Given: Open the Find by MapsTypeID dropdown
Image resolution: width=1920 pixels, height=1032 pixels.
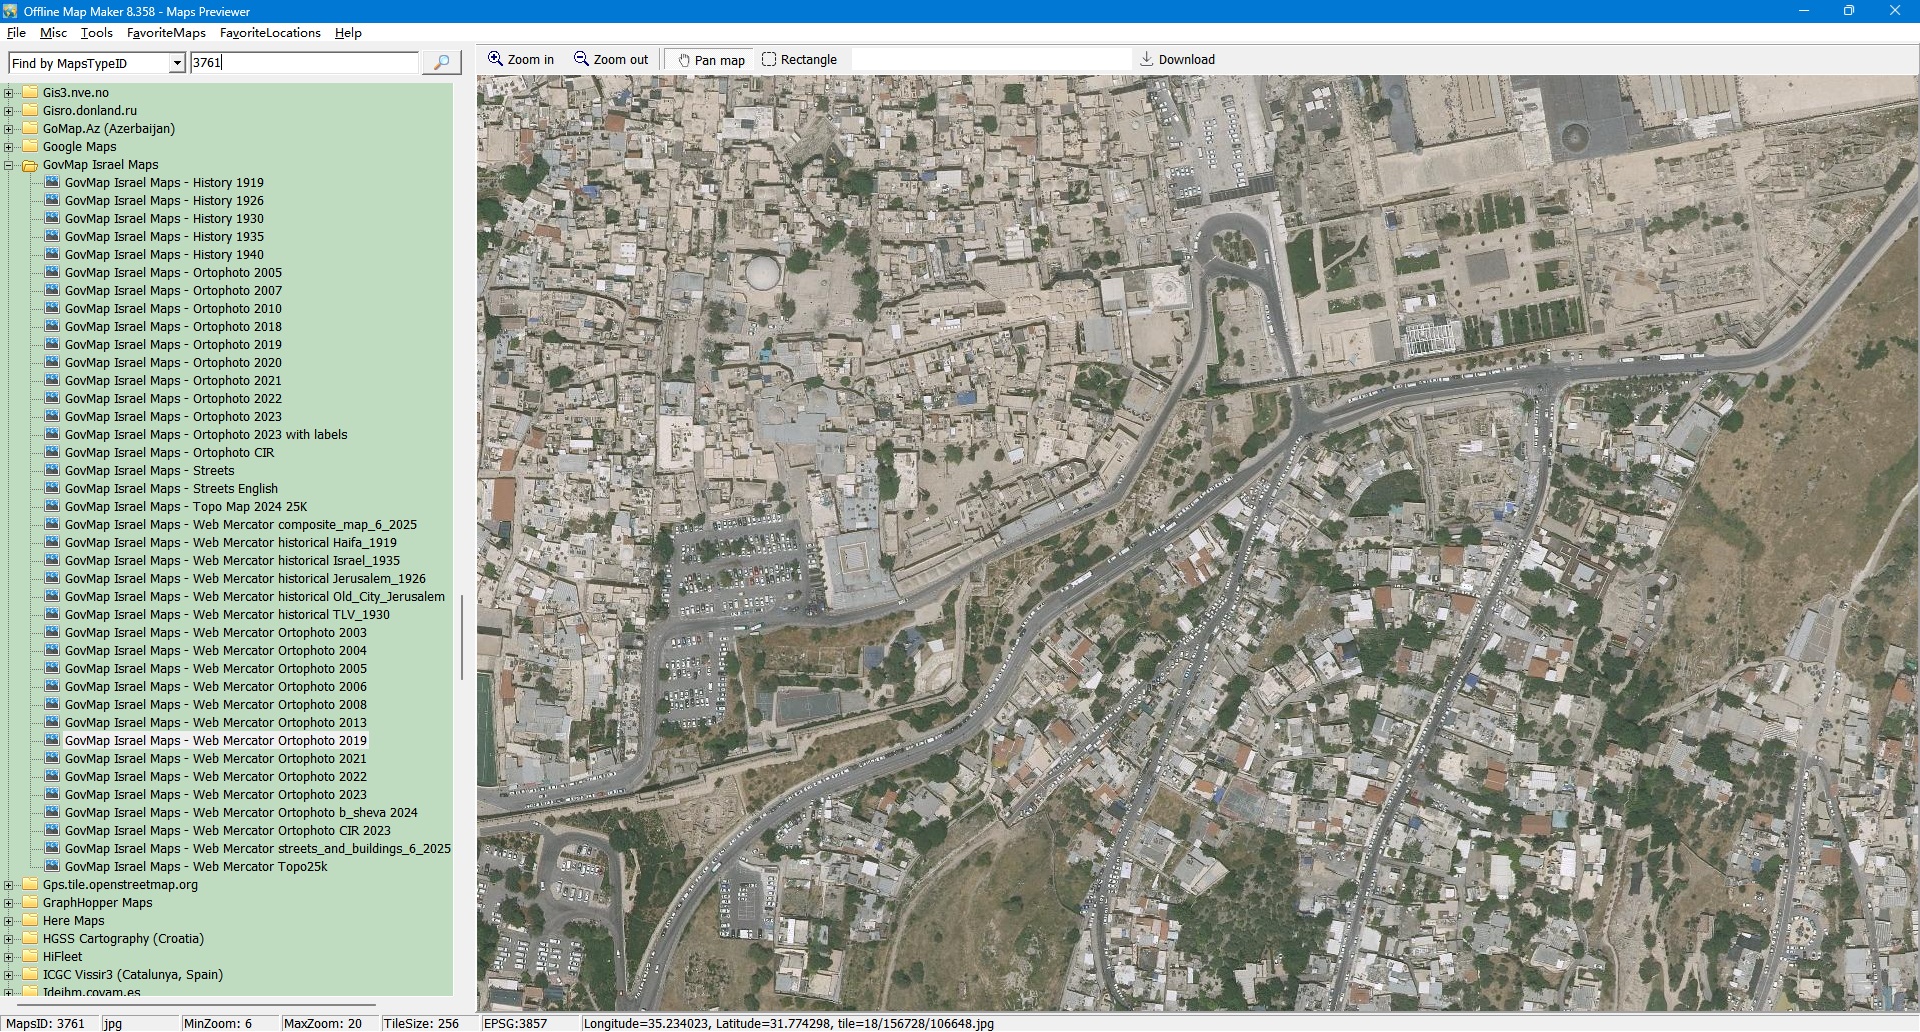Looking at the screenshot, I should click(177, 63).
